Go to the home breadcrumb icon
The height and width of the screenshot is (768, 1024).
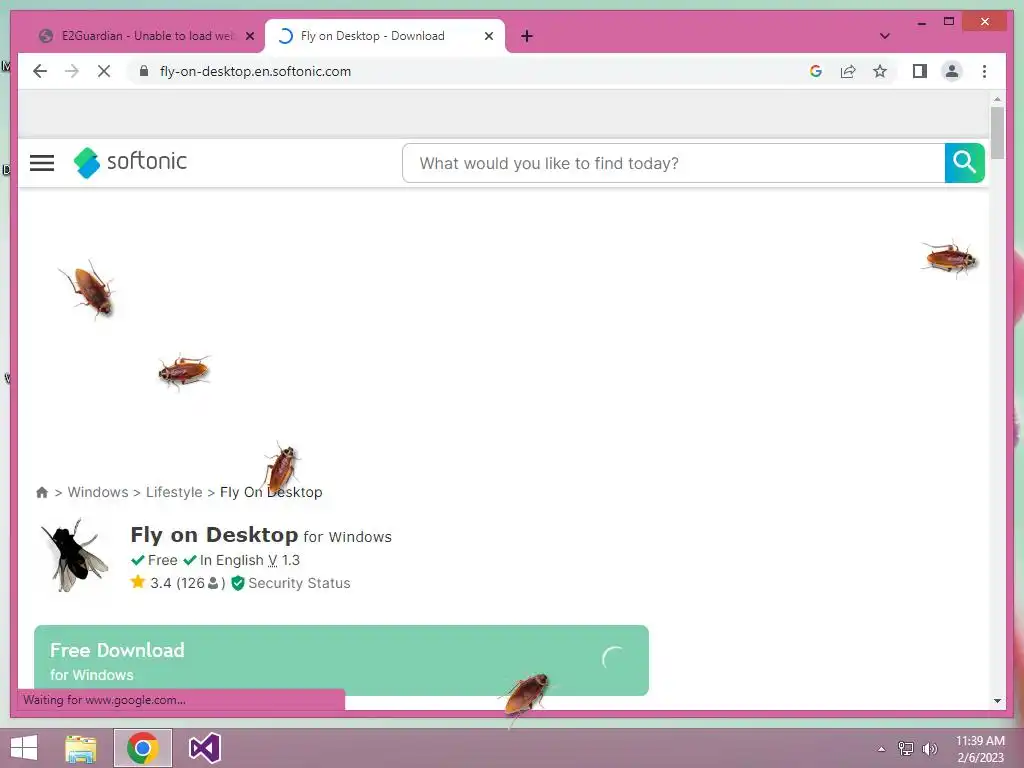(x=42, y=492)
